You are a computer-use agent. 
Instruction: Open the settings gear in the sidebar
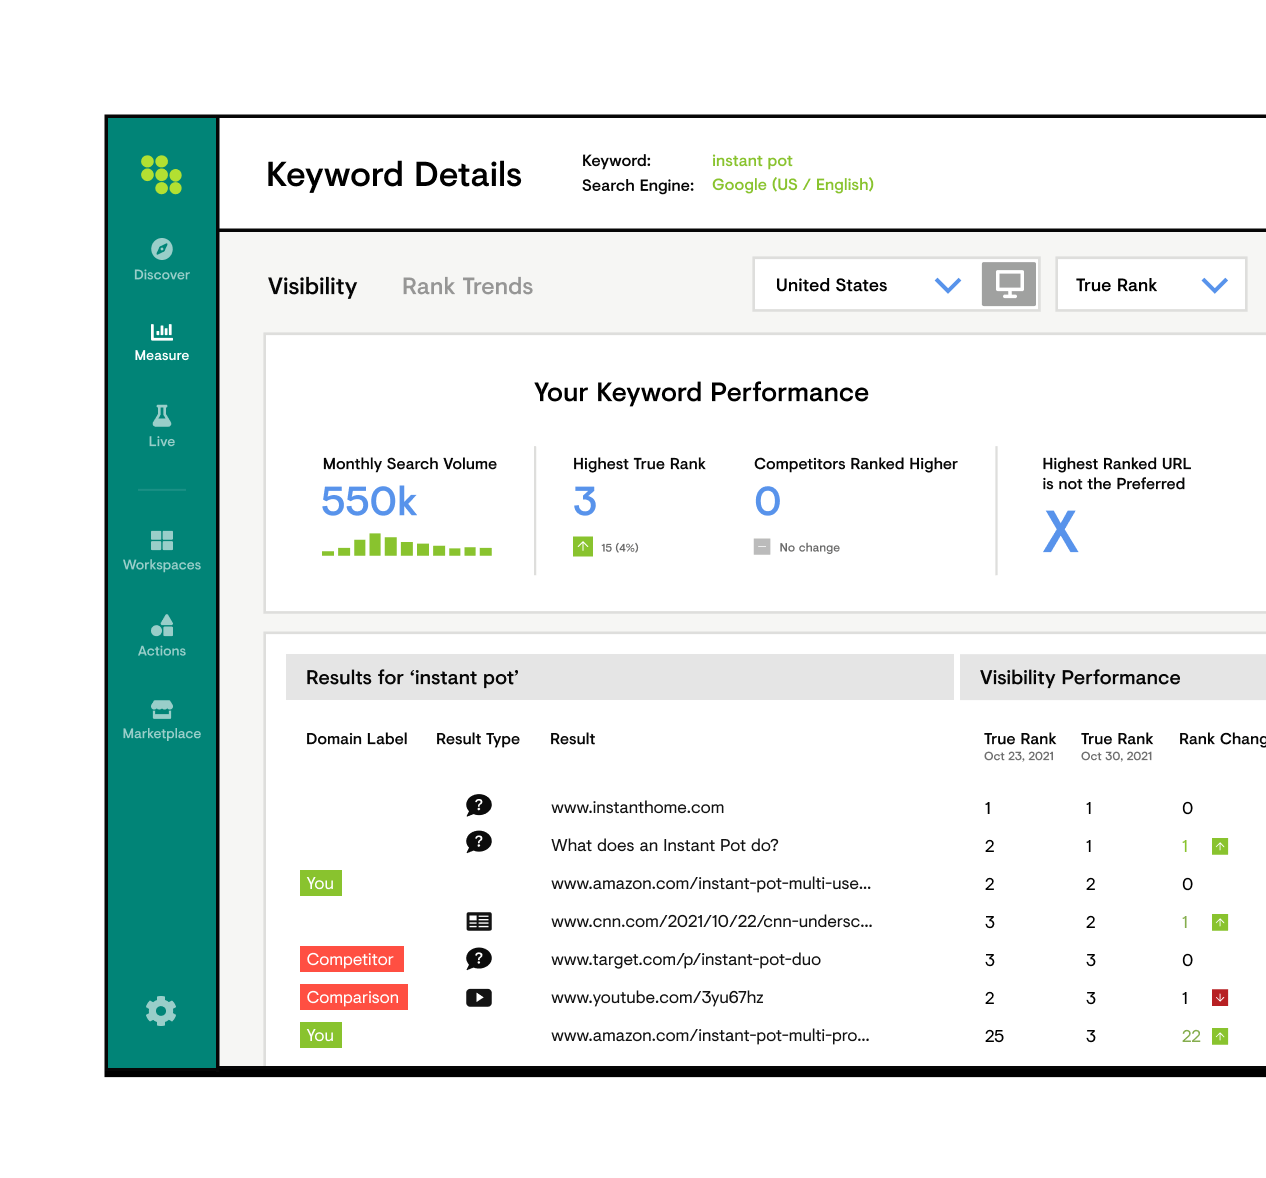161,1011
